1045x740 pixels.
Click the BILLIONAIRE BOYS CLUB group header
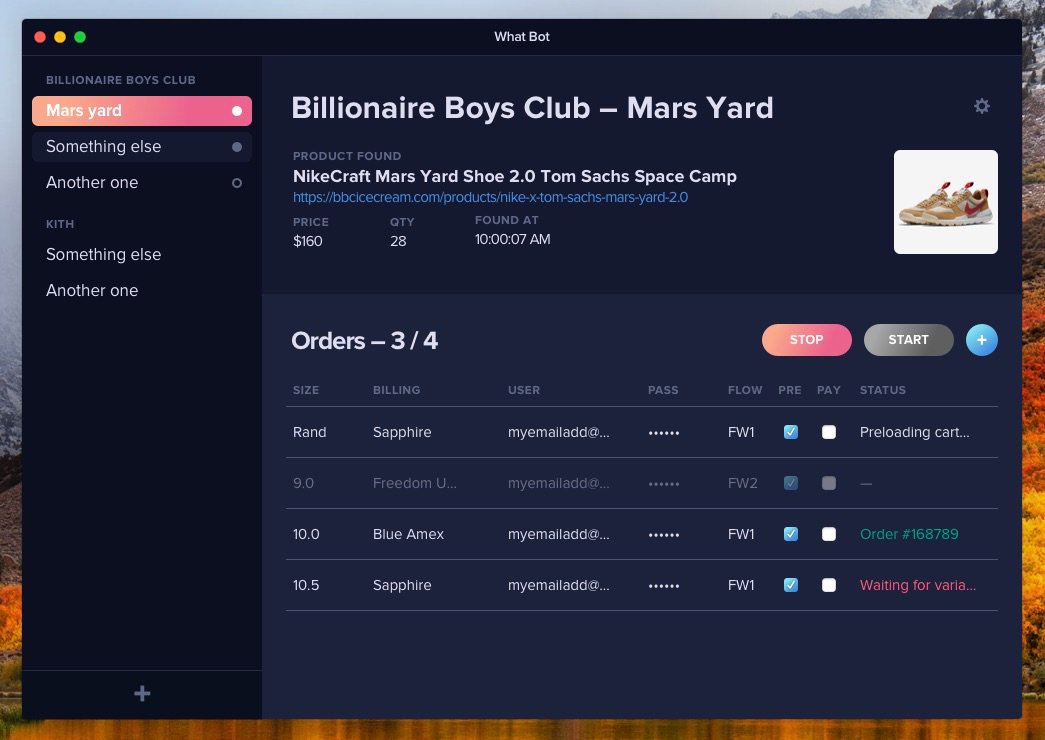point(121,80)
